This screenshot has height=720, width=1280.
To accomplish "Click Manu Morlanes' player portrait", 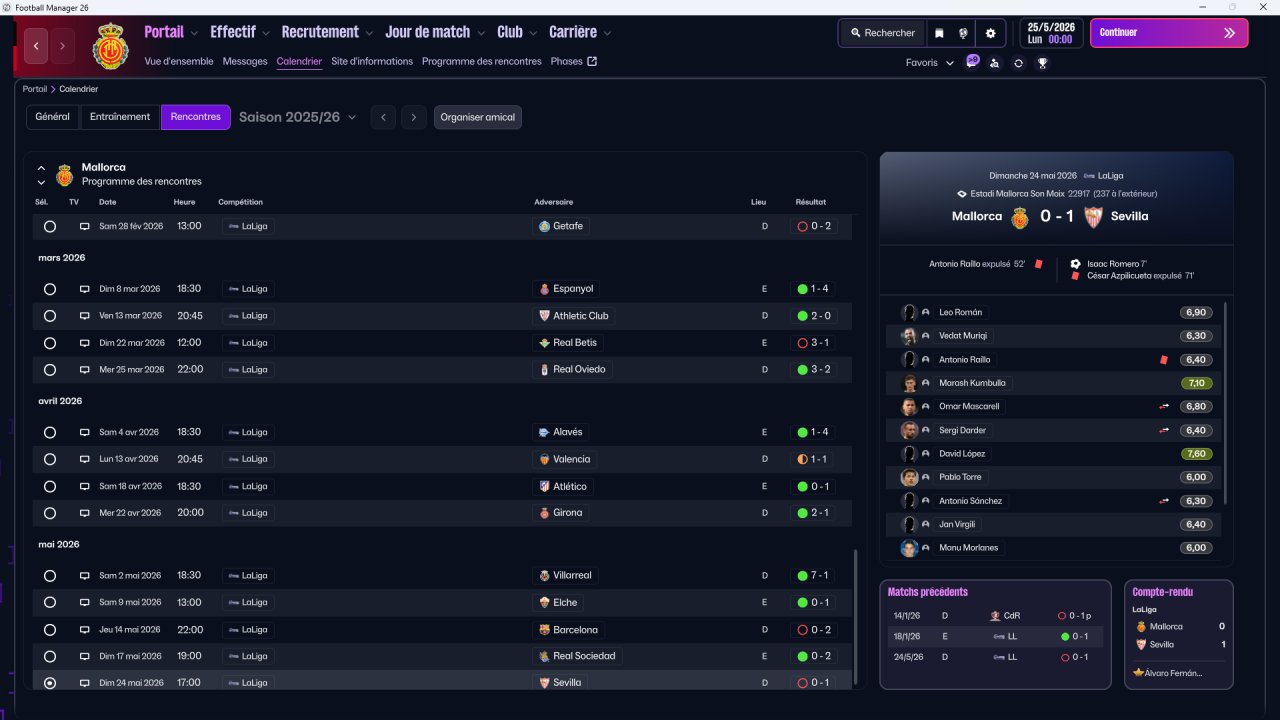I will click(x=909, y=548).
